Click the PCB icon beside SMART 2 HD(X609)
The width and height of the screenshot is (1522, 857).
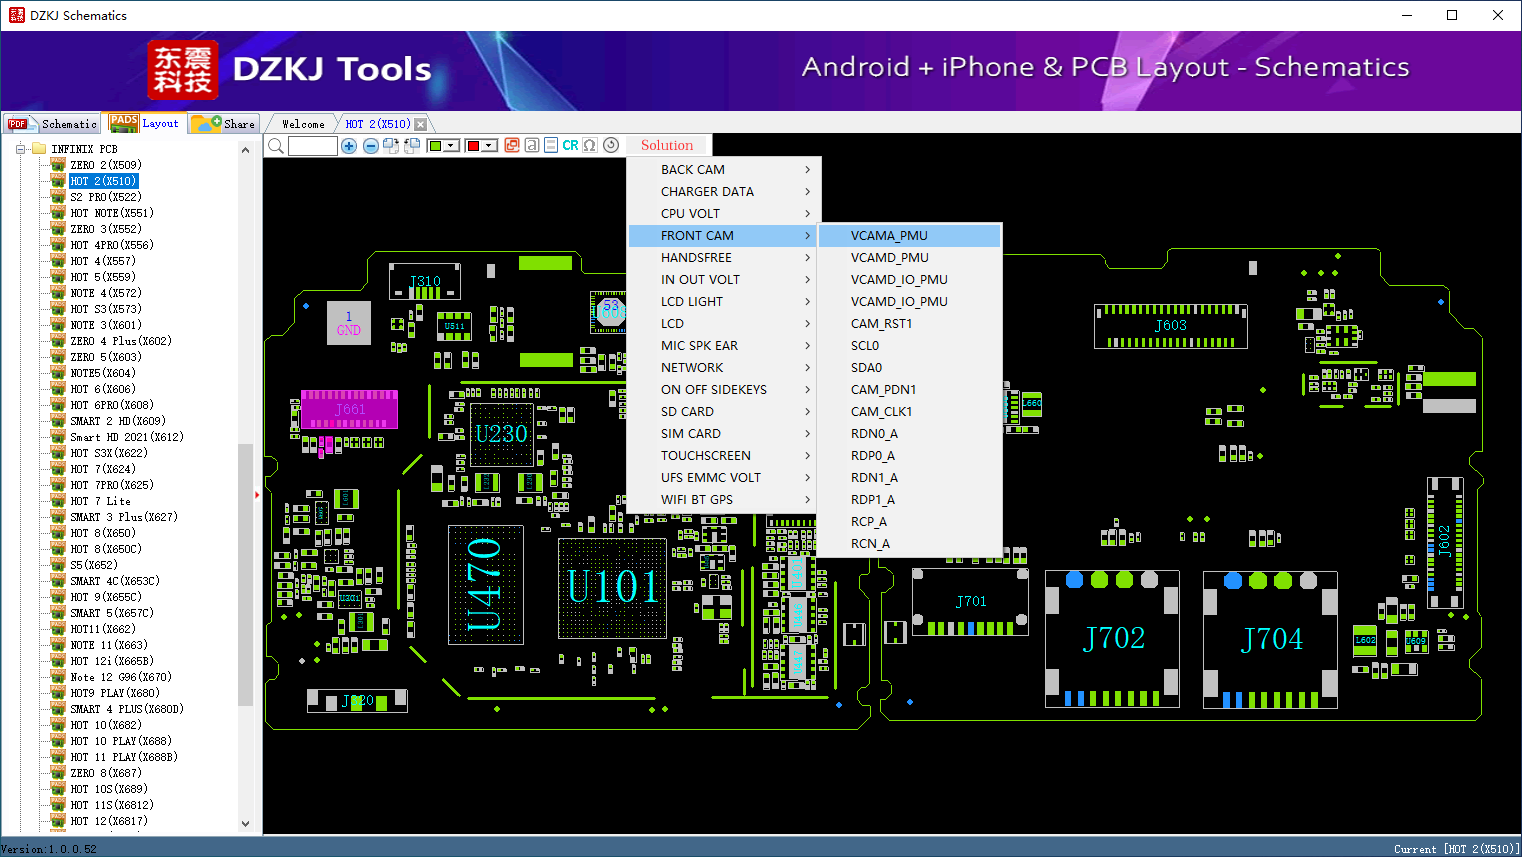[x=58, y=421]
